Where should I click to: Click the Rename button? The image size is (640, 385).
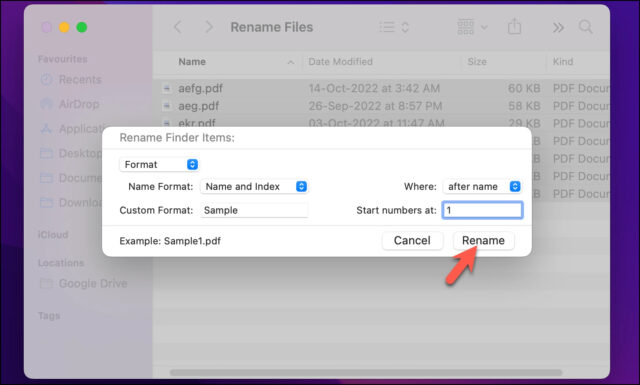click(x=483, y=240)
